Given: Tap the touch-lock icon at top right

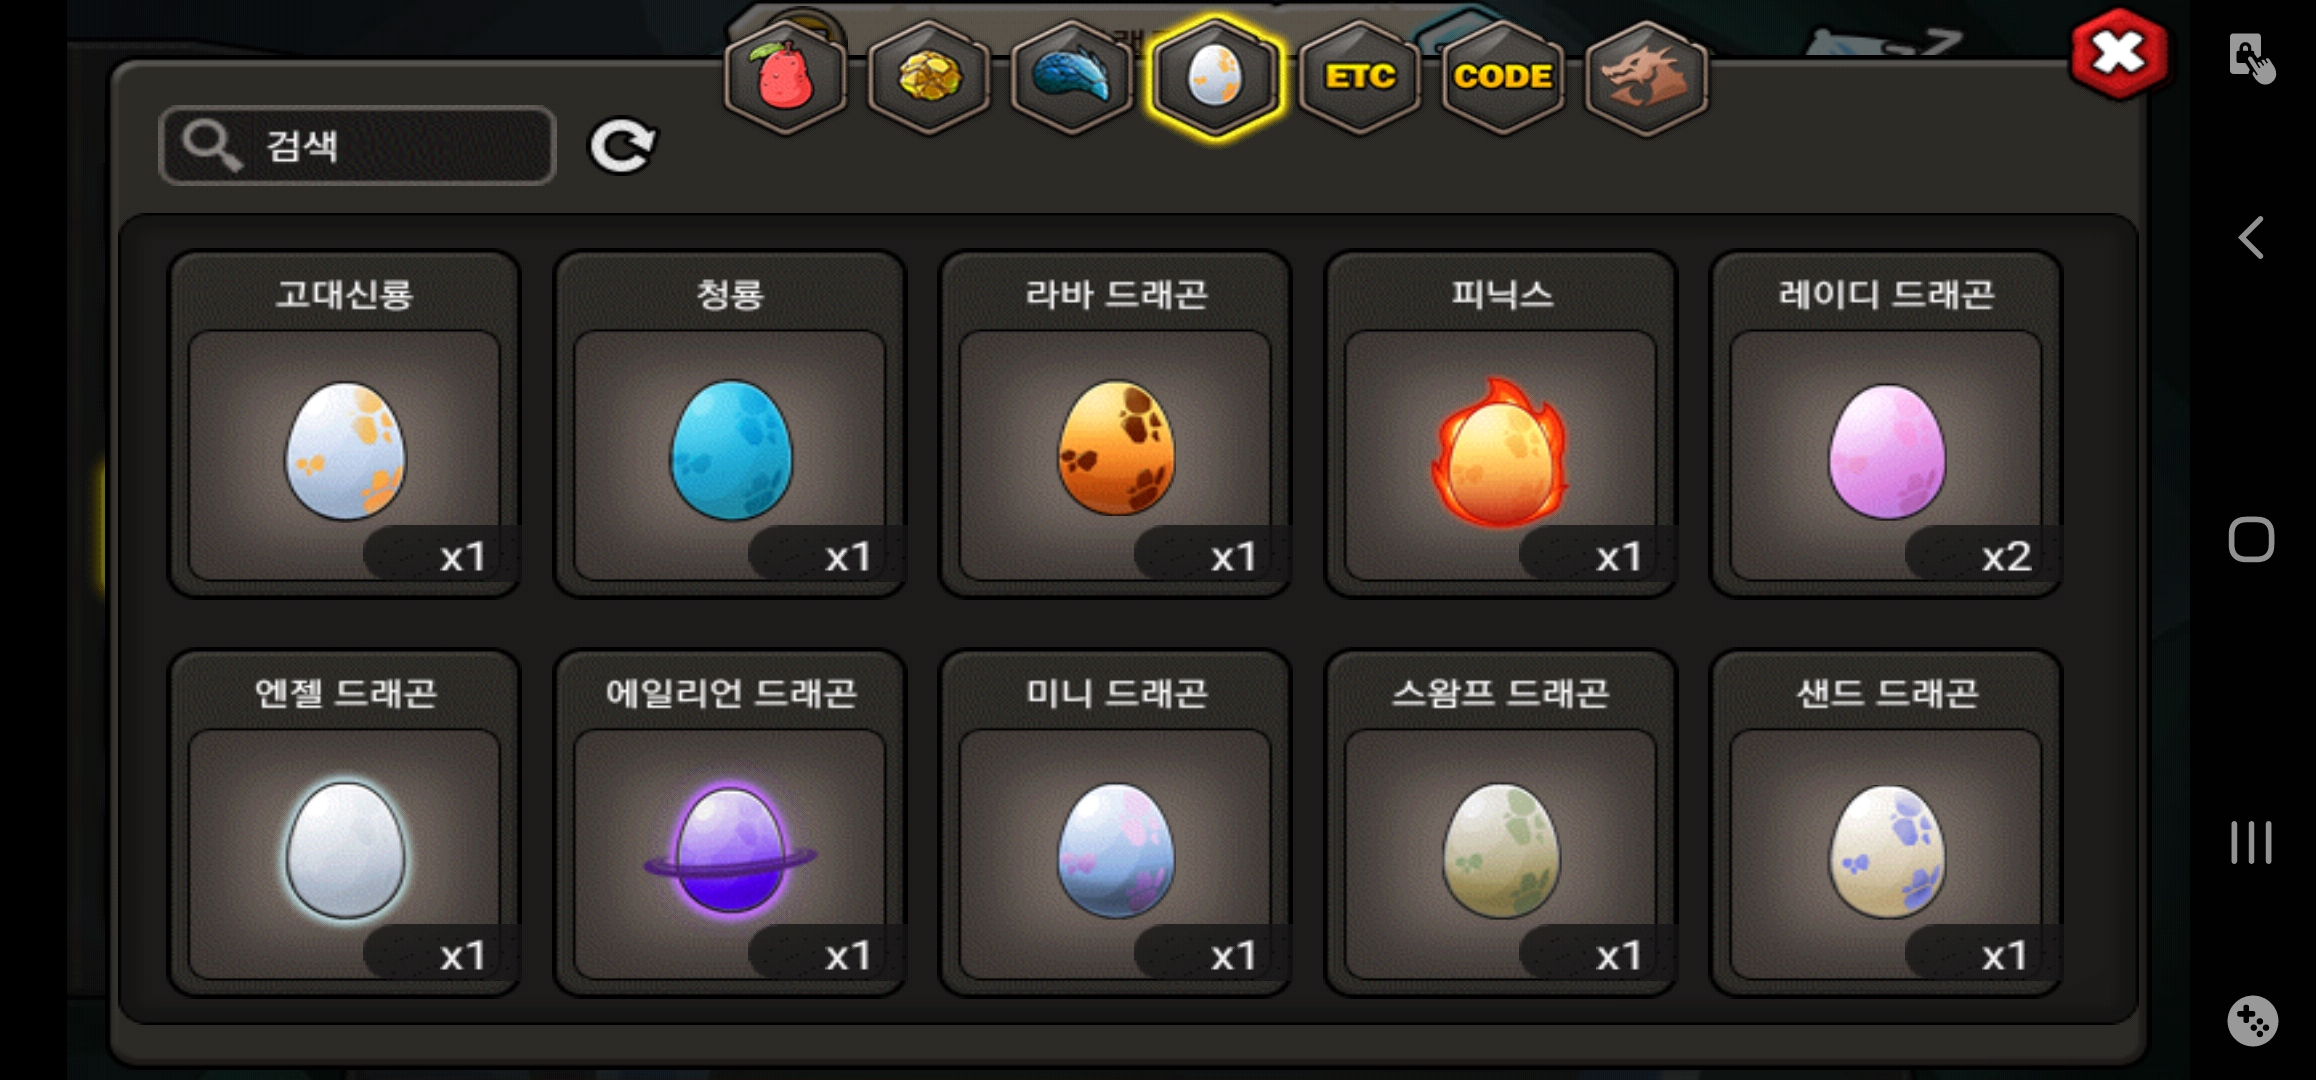Looking at the screenshot, I should tap(2251, 58).
